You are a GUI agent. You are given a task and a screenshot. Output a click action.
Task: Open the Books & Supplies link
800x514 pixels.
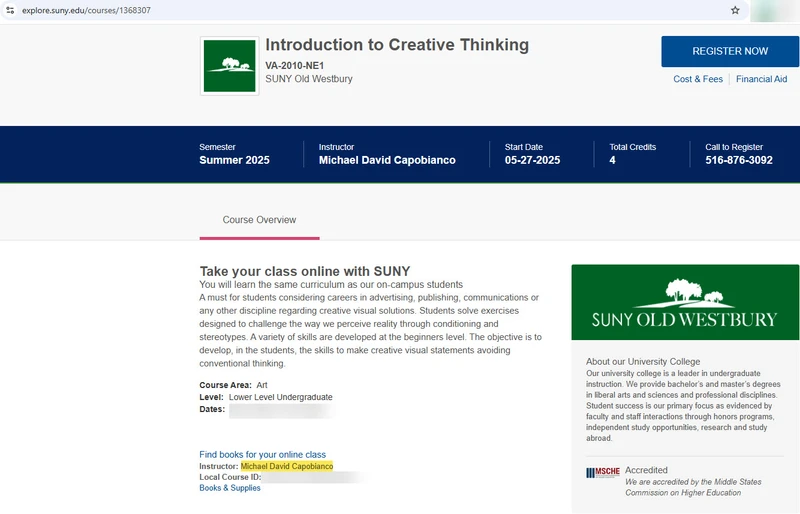(x=230, y=488)
